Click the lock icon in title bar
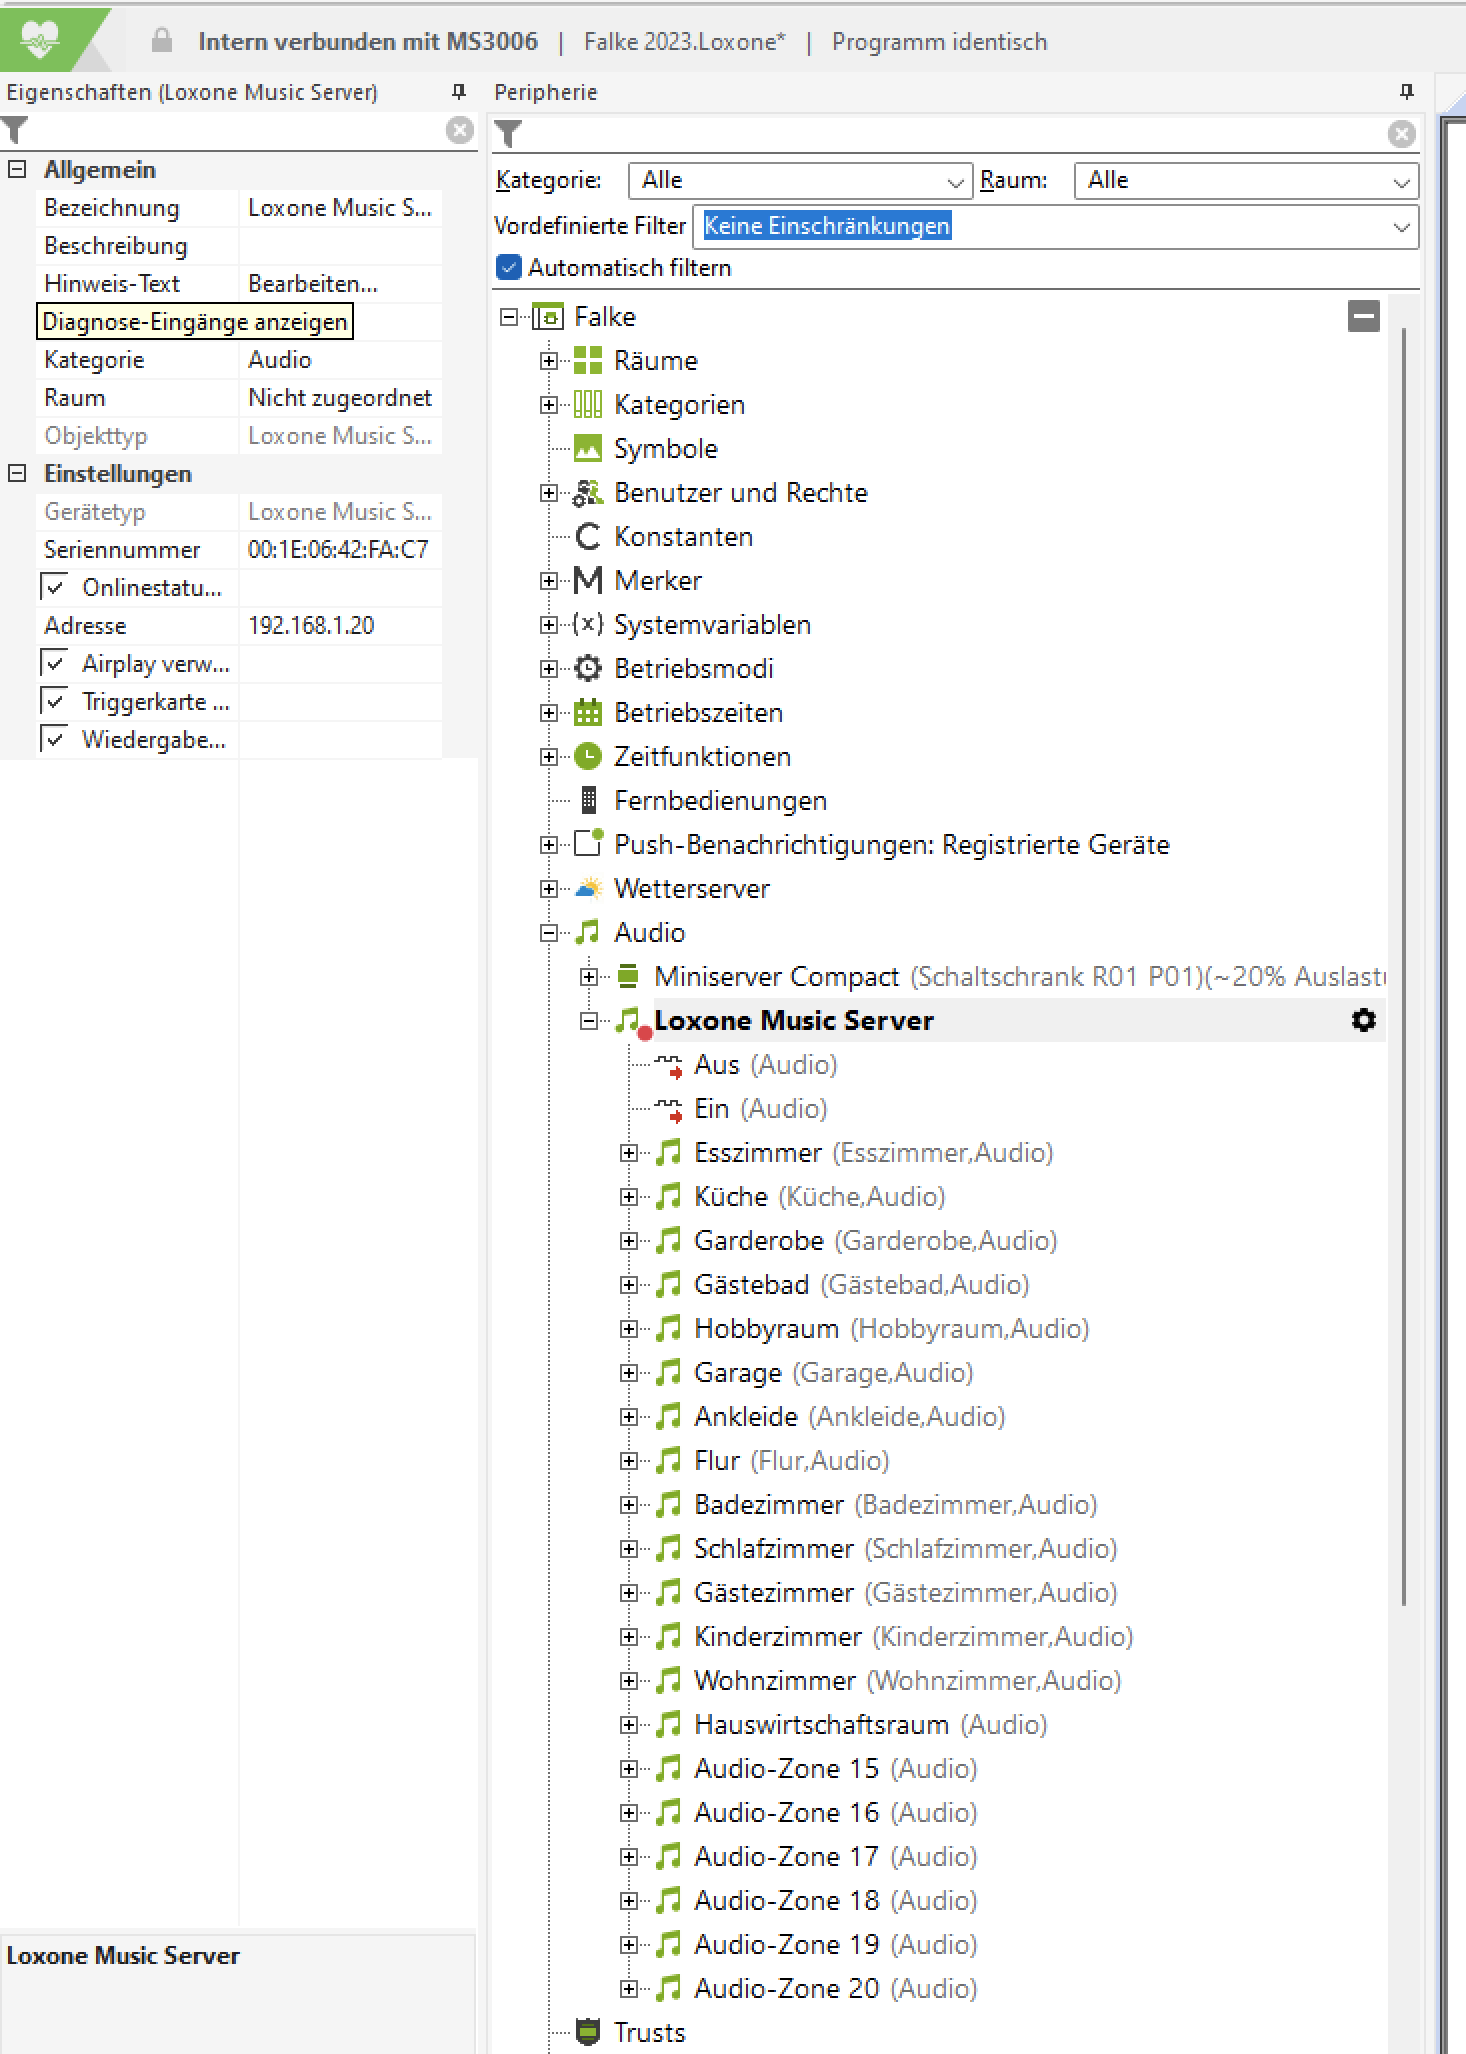This screenshot has width=1466, height=2054. [161, 41]
